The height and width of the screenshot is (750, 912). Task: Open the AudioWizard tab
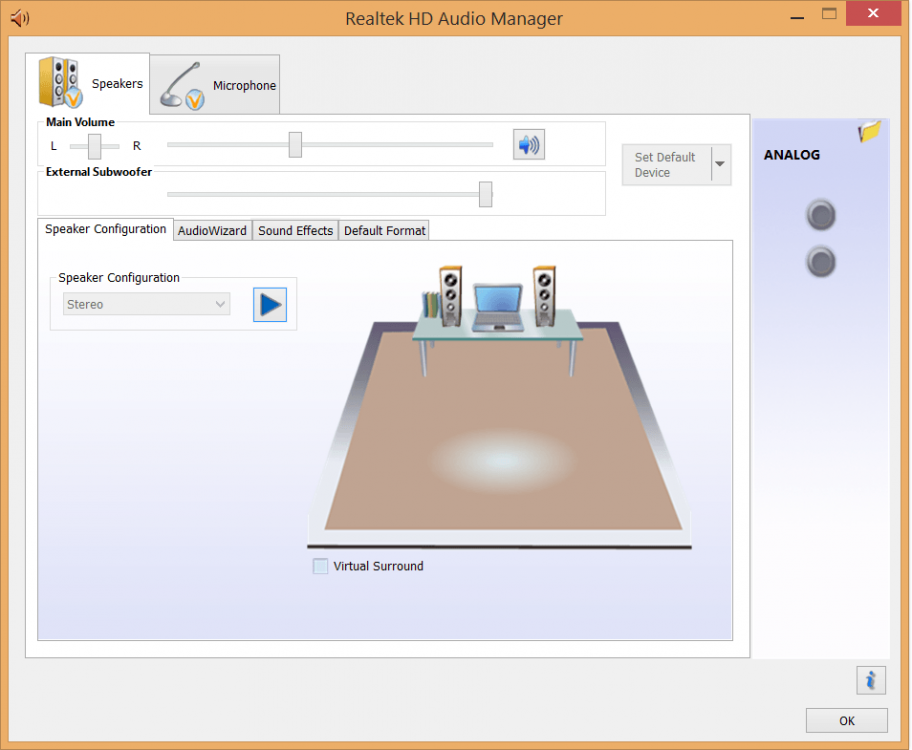point(212,230)
